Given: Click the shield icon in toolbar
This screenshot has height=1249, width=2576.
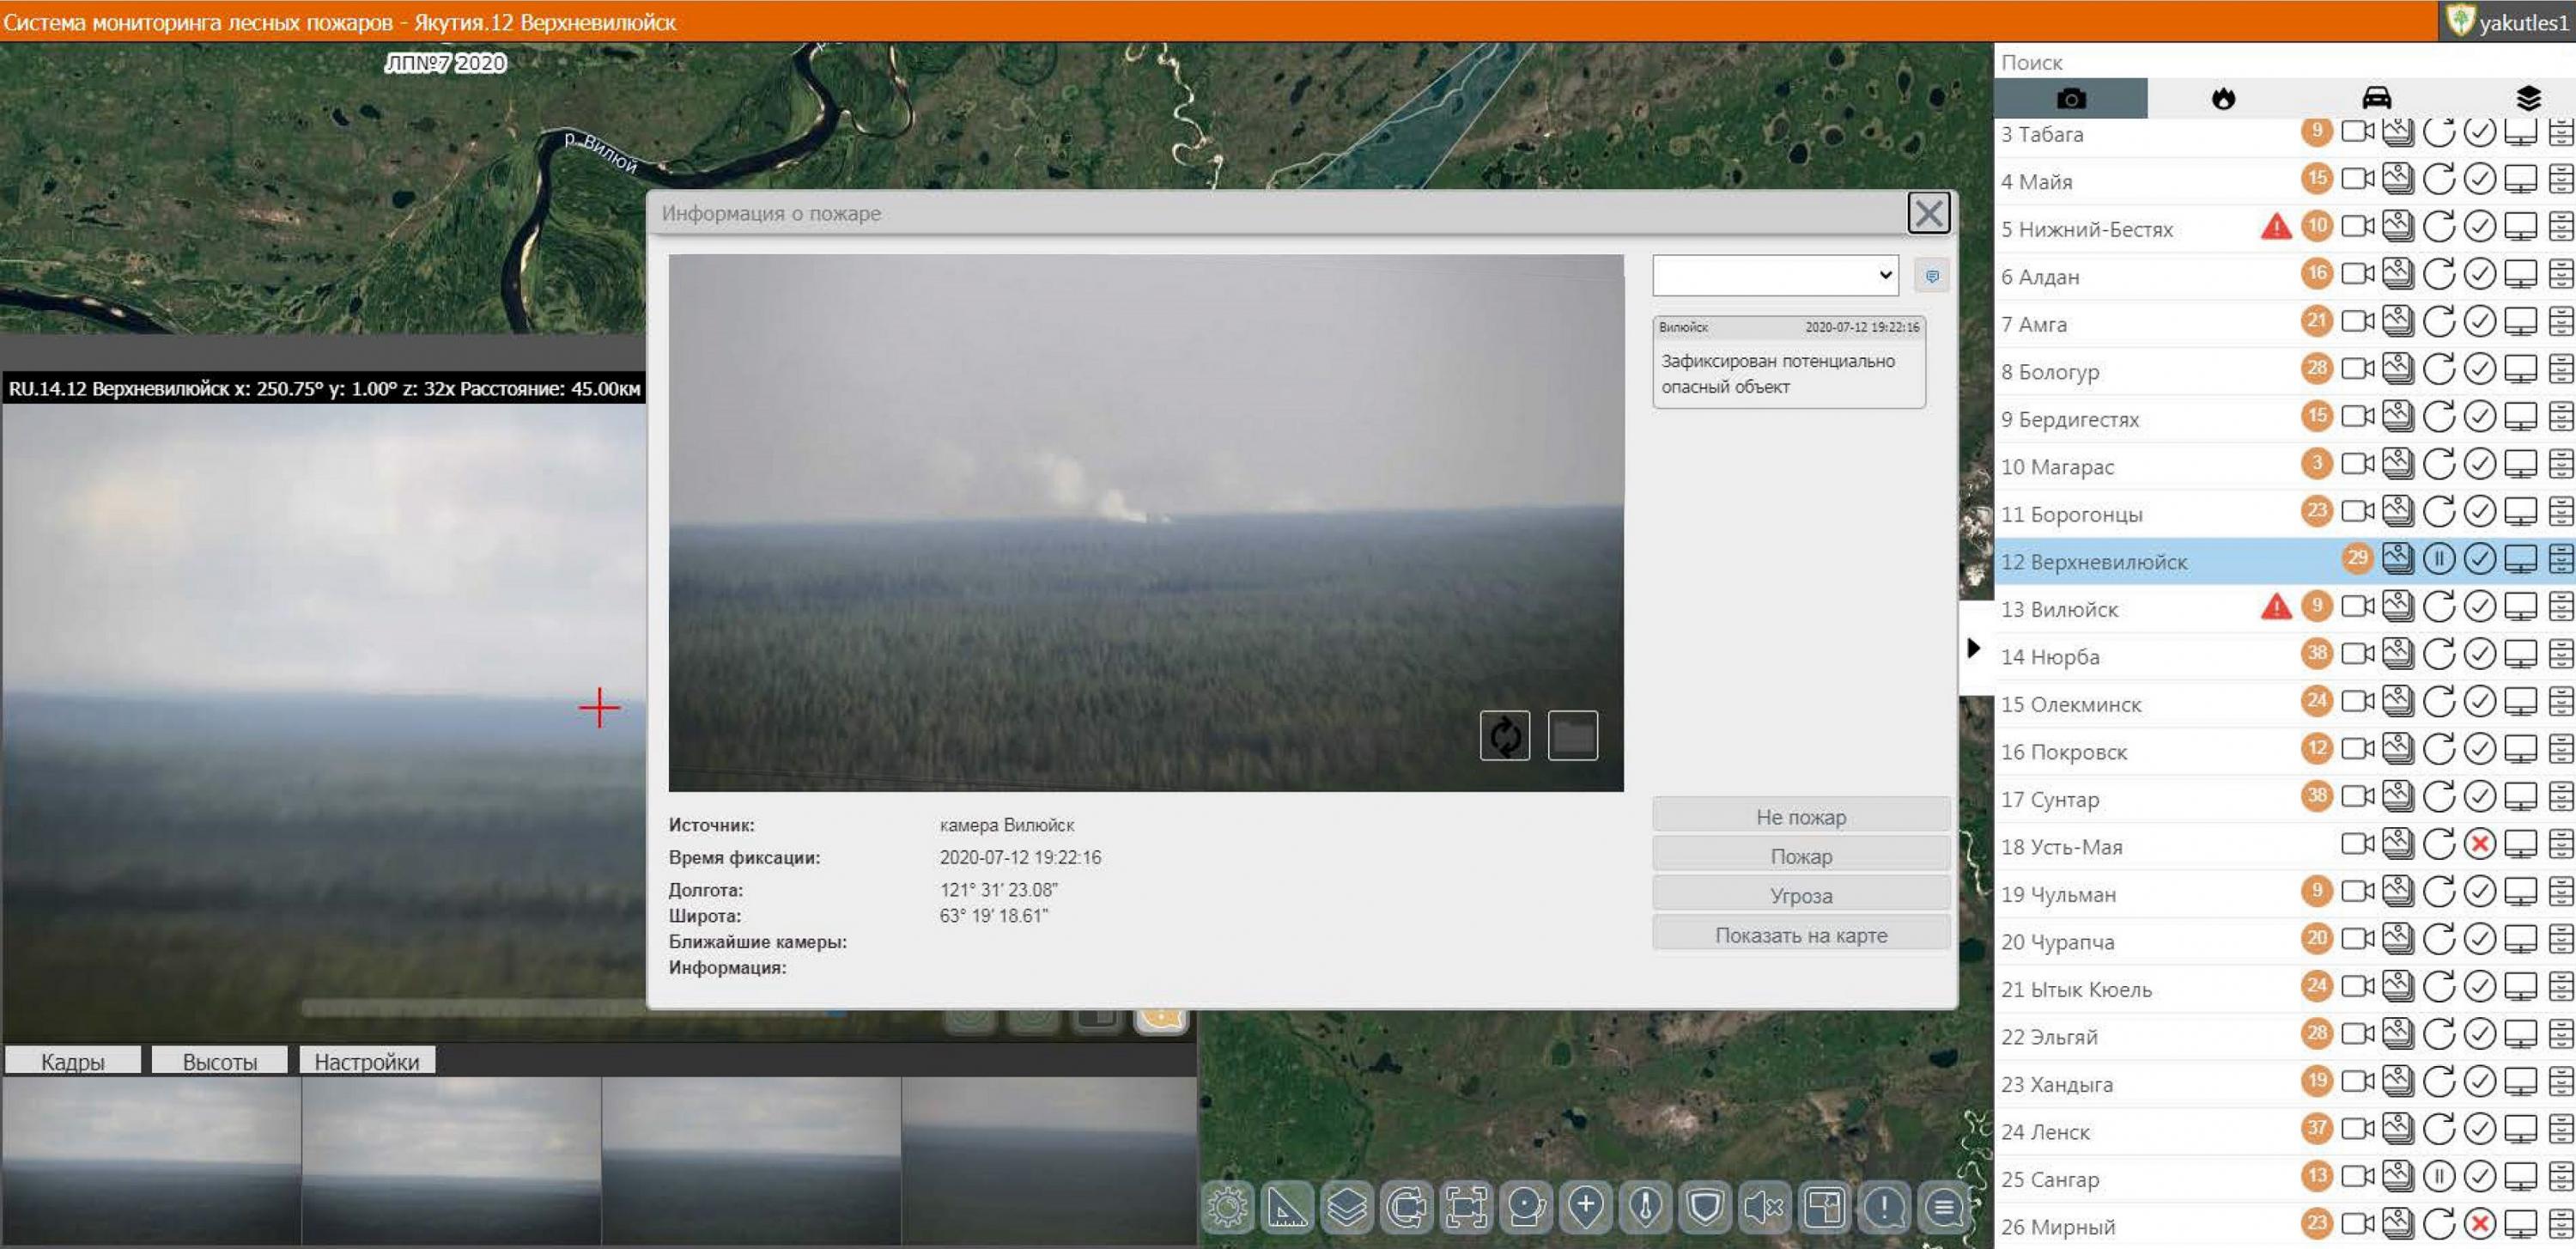Looking at the screenshot, I should [1704, 1208].
